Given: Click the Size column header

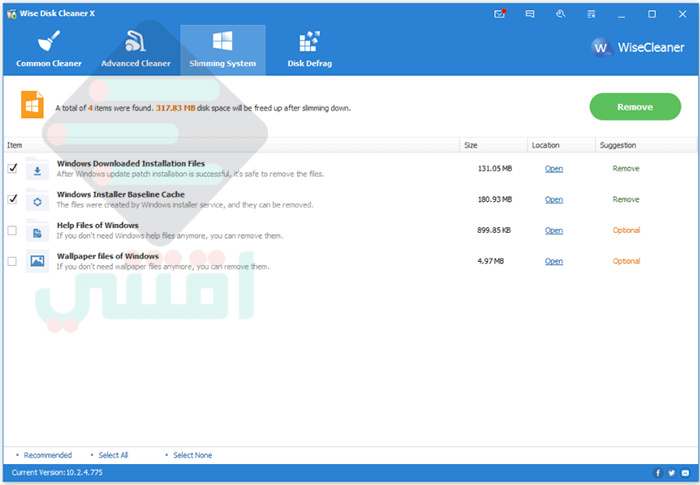Looking at the screenshot, I should (493, 145).
